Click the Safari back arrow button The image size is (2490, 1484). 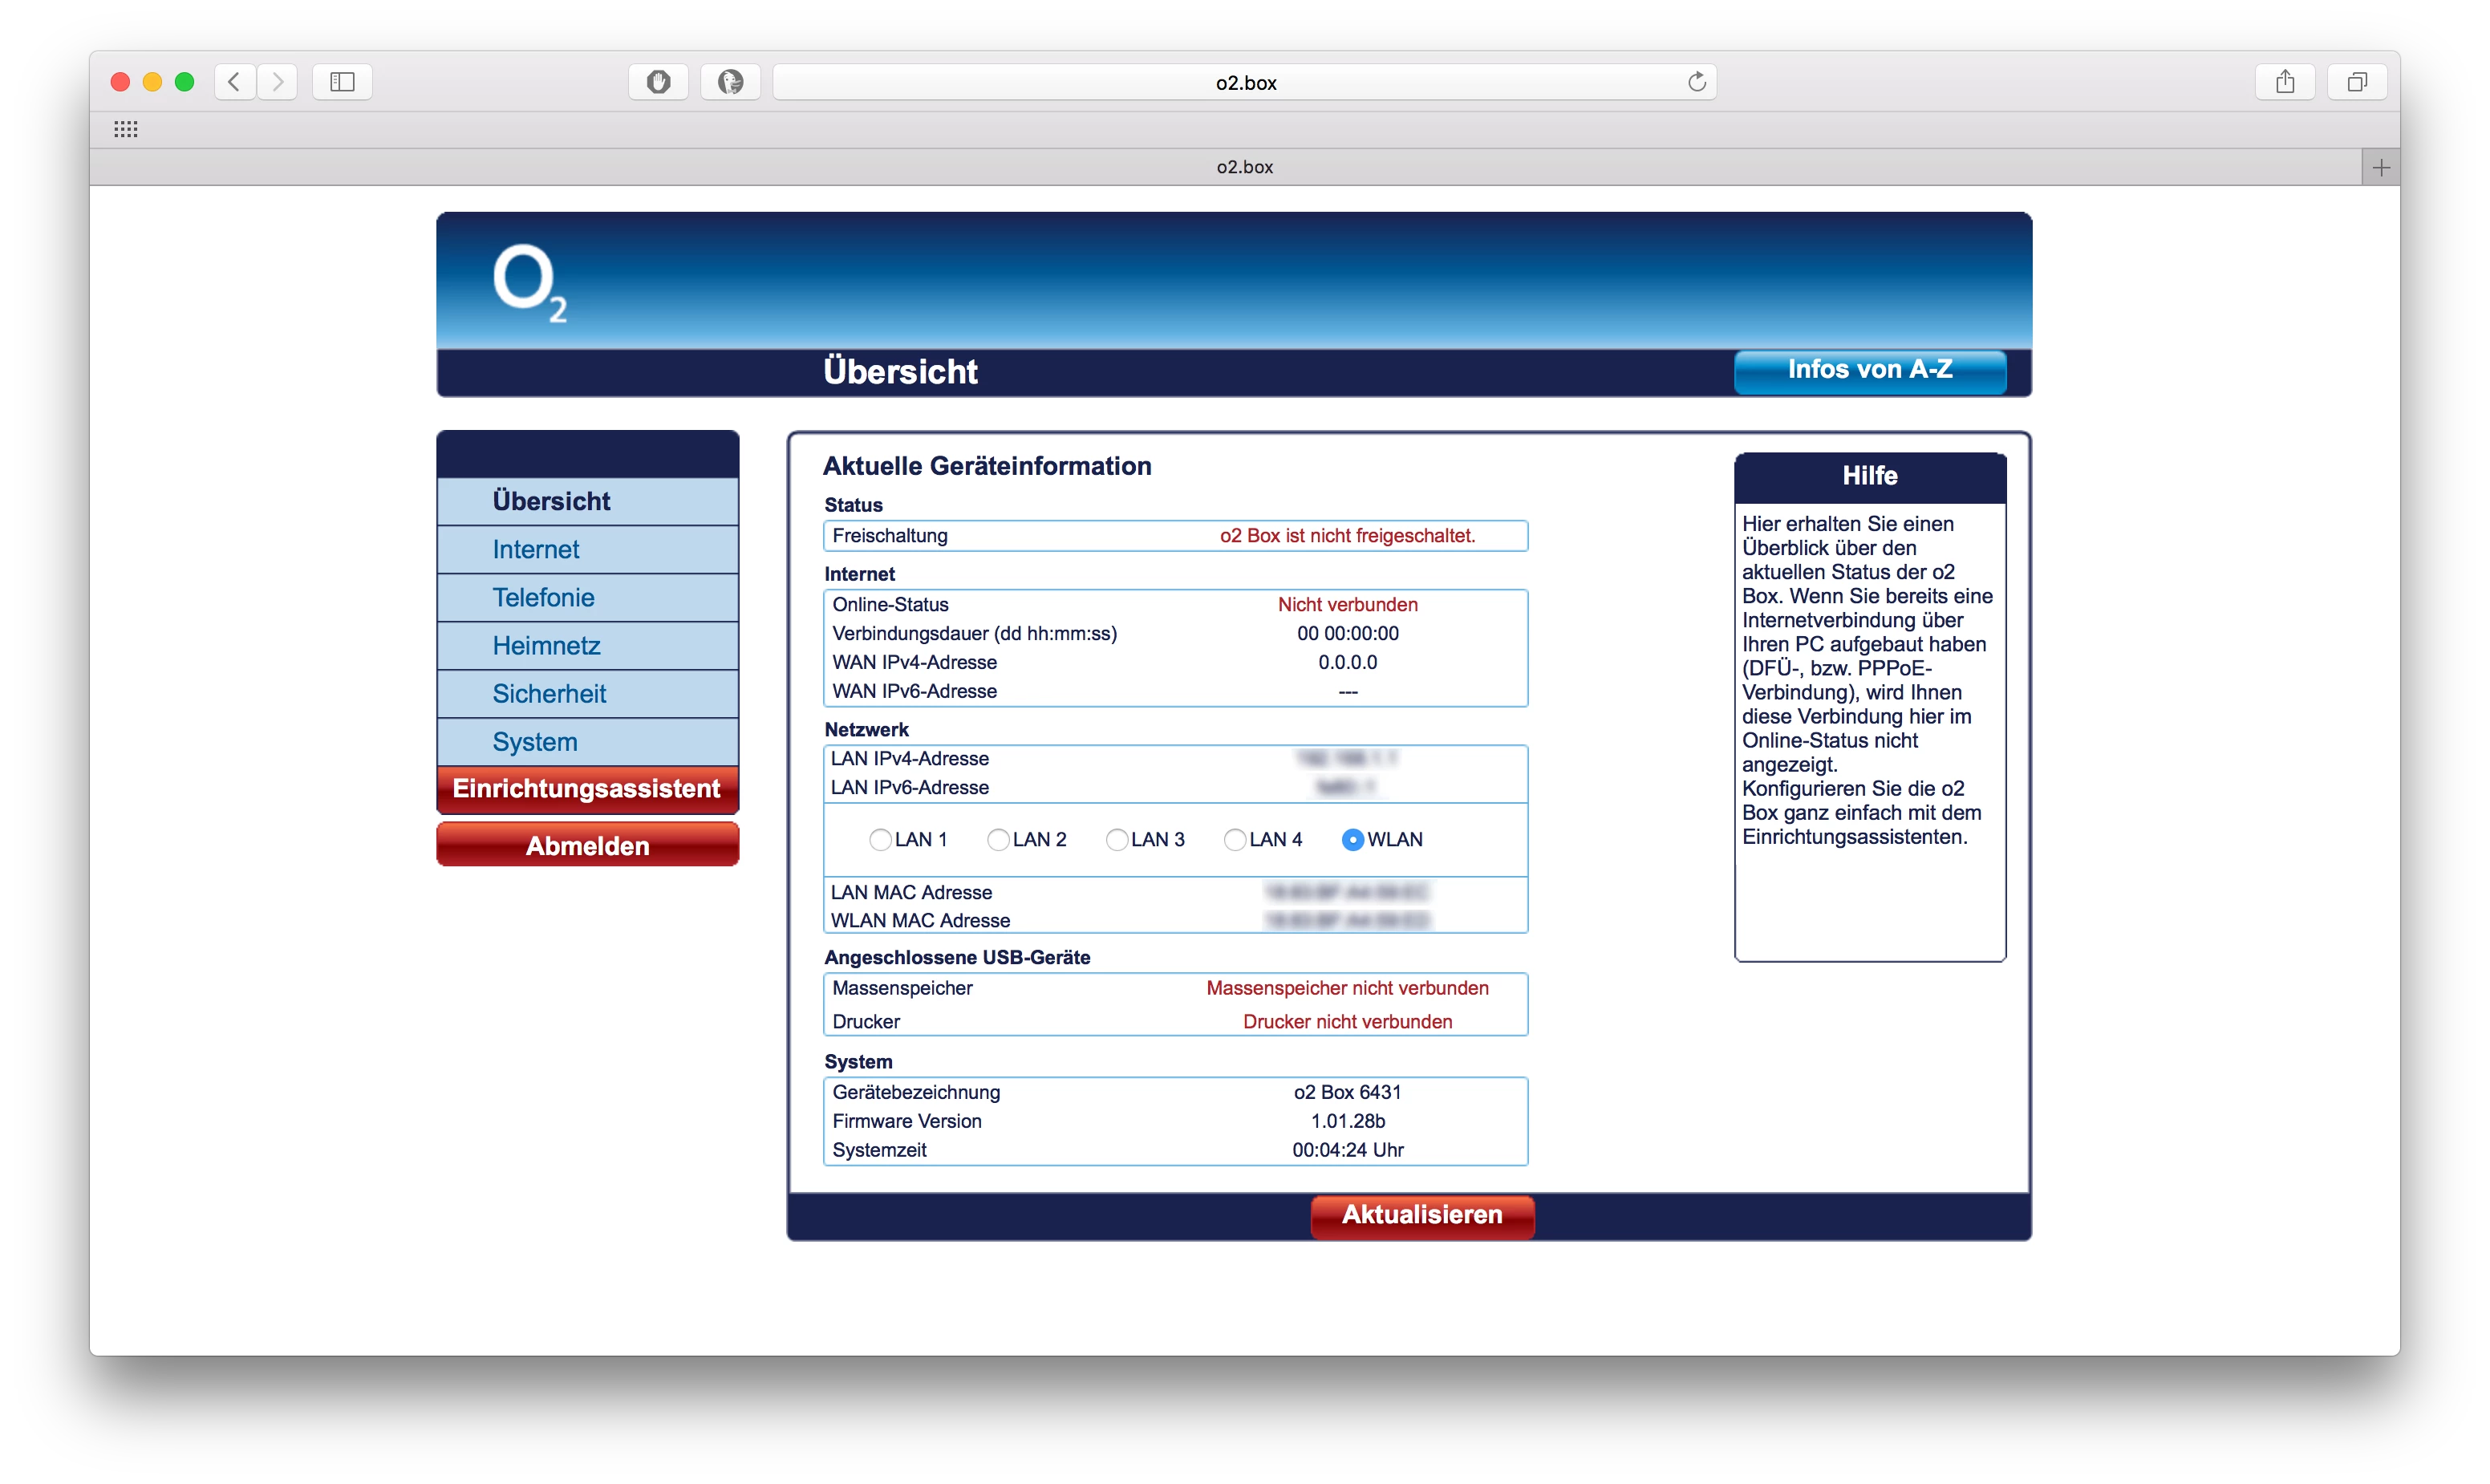tap(234, 82)
